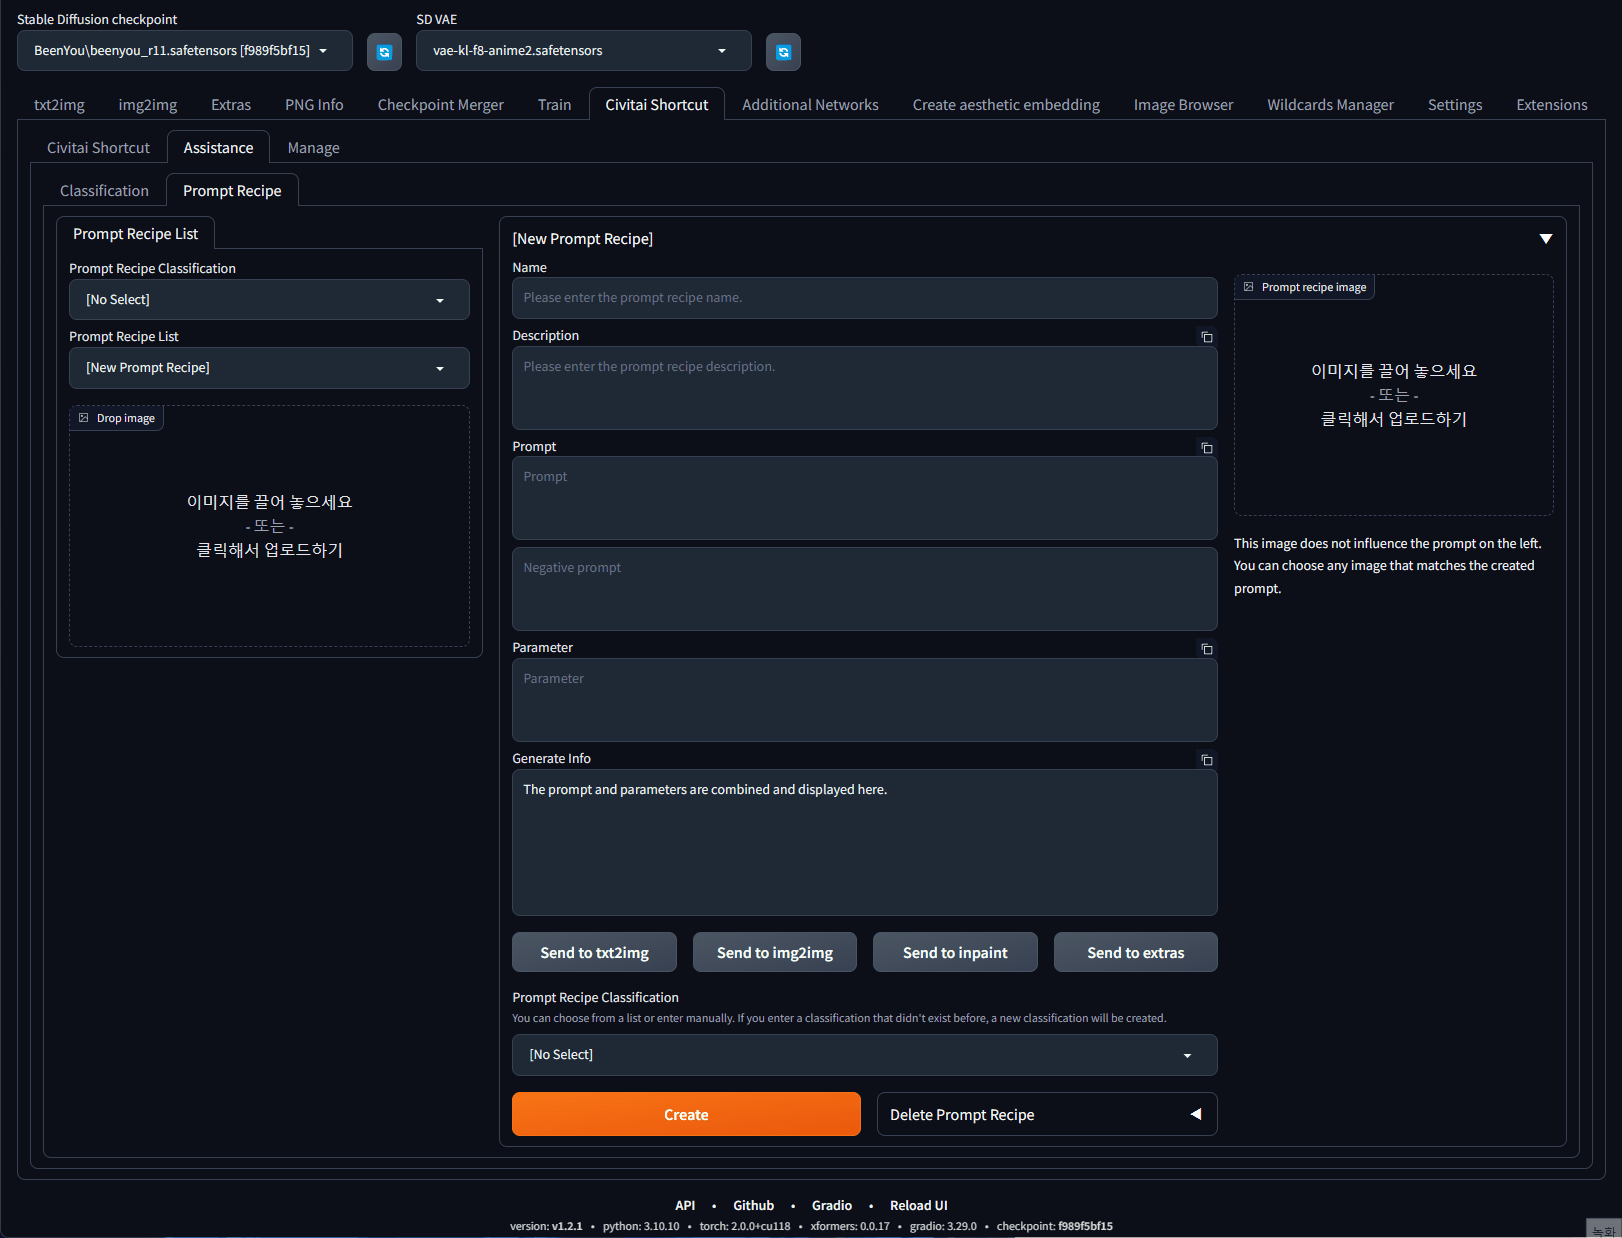Click the prompt recipe Name input field
Image resolution: width=1622 pixels, height=1238 pixels.
864,297
